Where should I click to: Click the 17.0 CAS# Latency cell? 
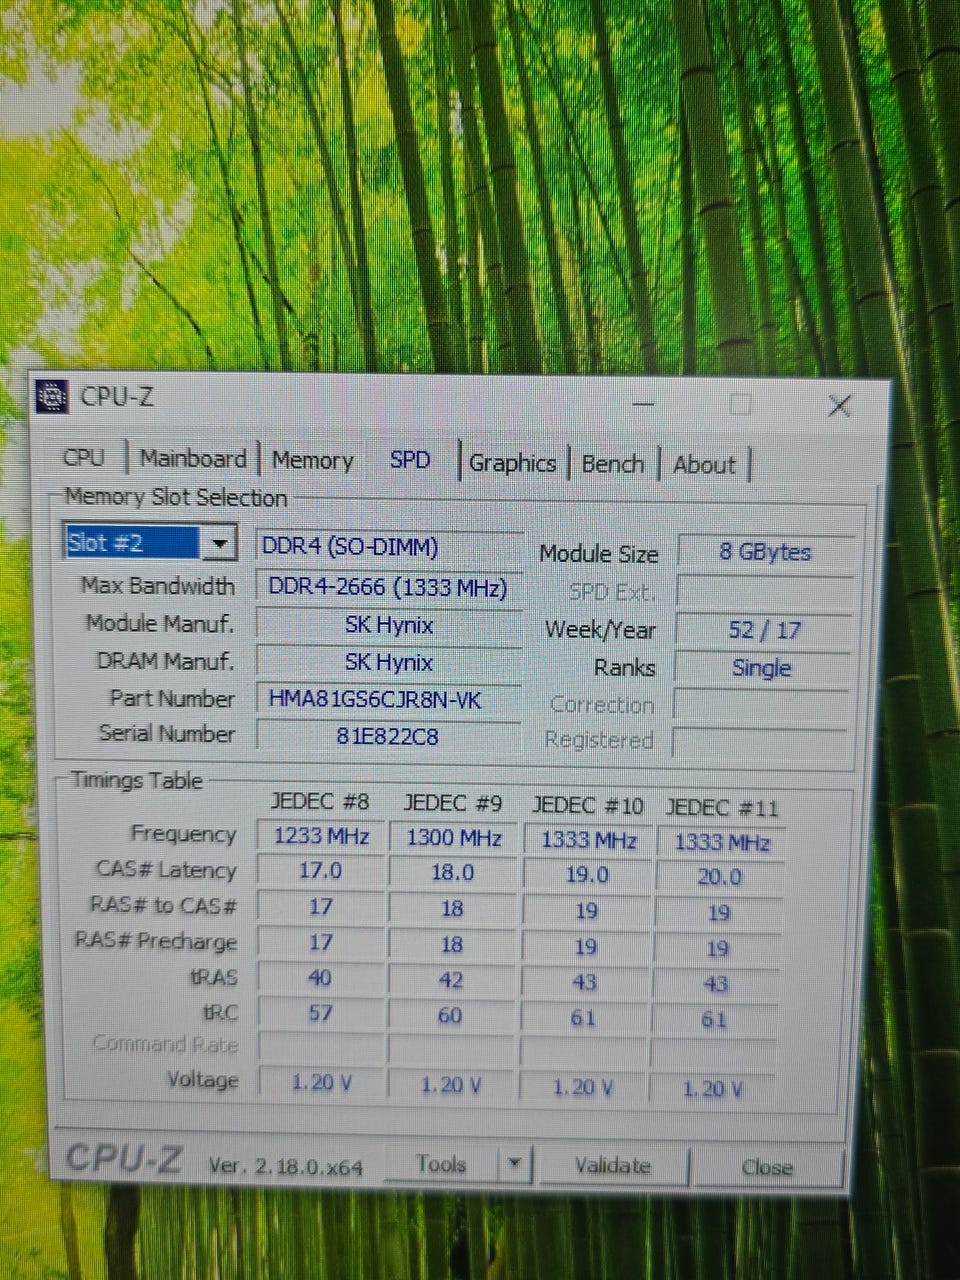tap(320, 871)
